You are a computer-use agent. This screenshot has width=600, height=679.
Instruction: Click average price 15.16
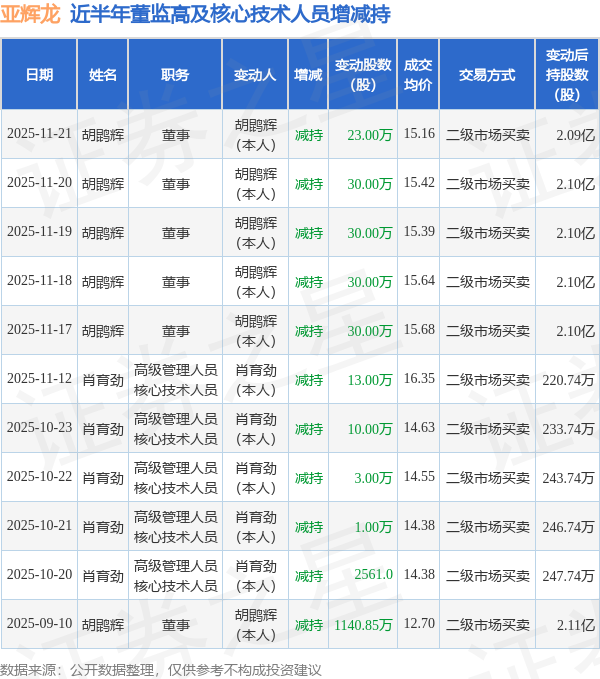click(x=419, y=133)
